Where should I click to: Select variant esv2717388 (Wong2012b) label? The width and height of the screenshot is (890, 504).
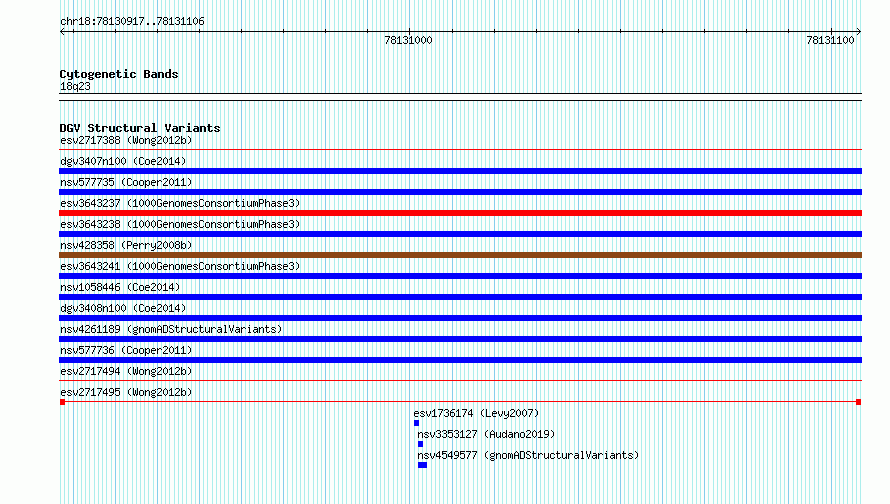coord(126,140)
